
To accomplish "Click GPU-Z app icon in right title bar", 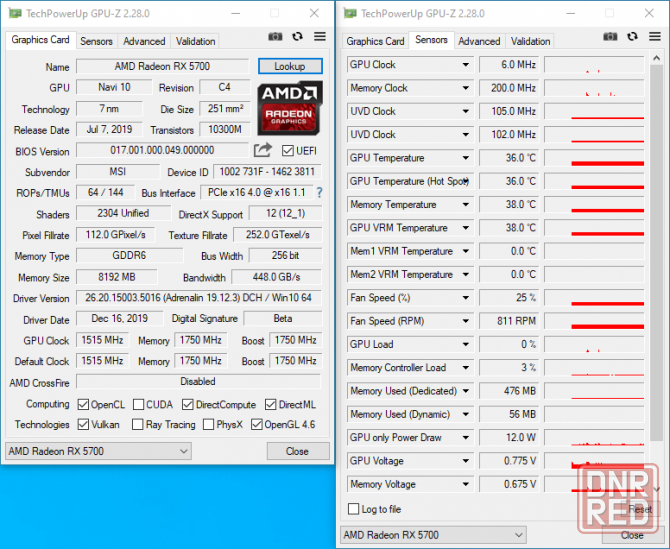I will click(350, 13).
